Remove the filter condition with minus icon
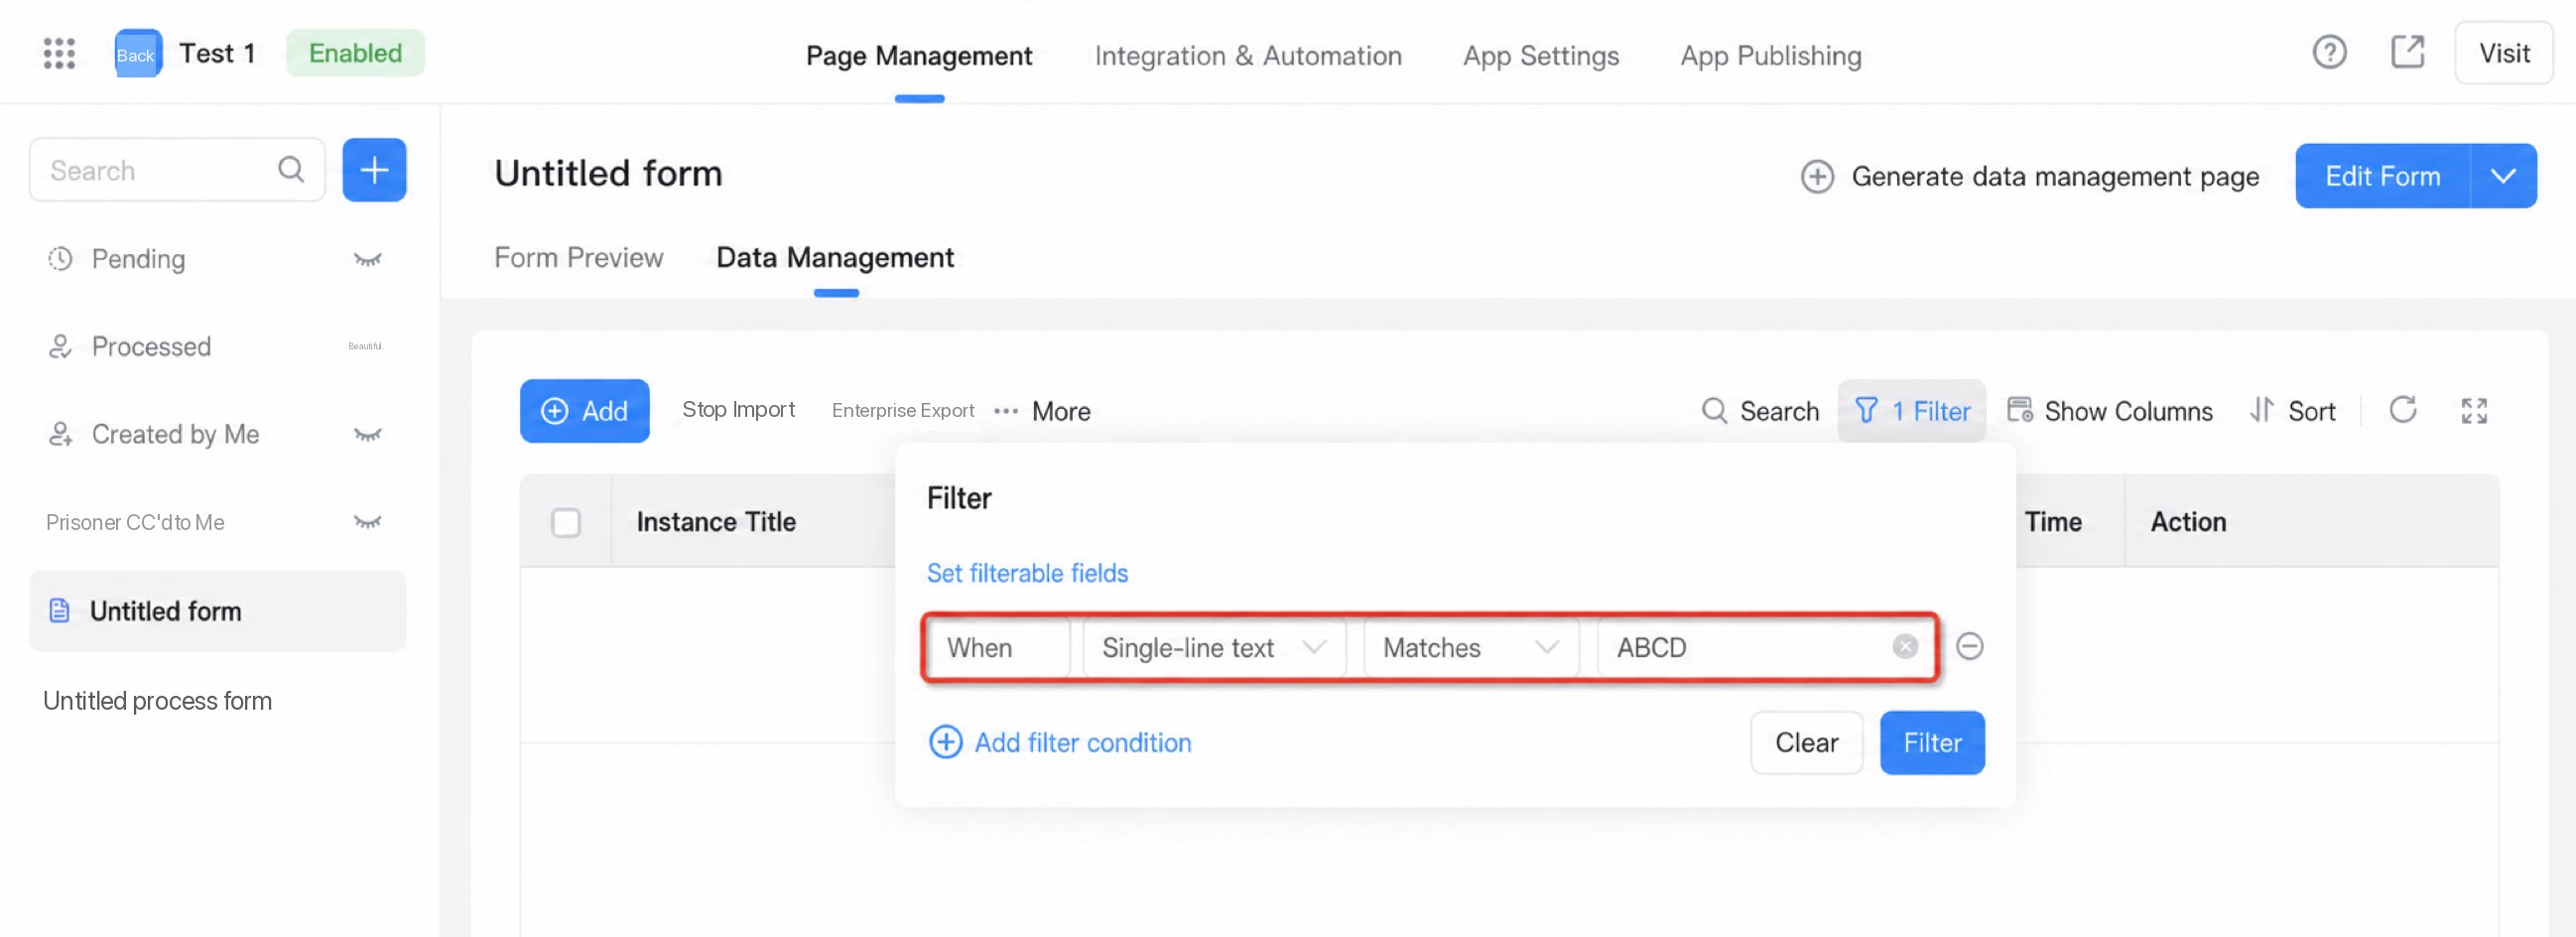Screen dimensions: 2576x937 coord(1969,646)
